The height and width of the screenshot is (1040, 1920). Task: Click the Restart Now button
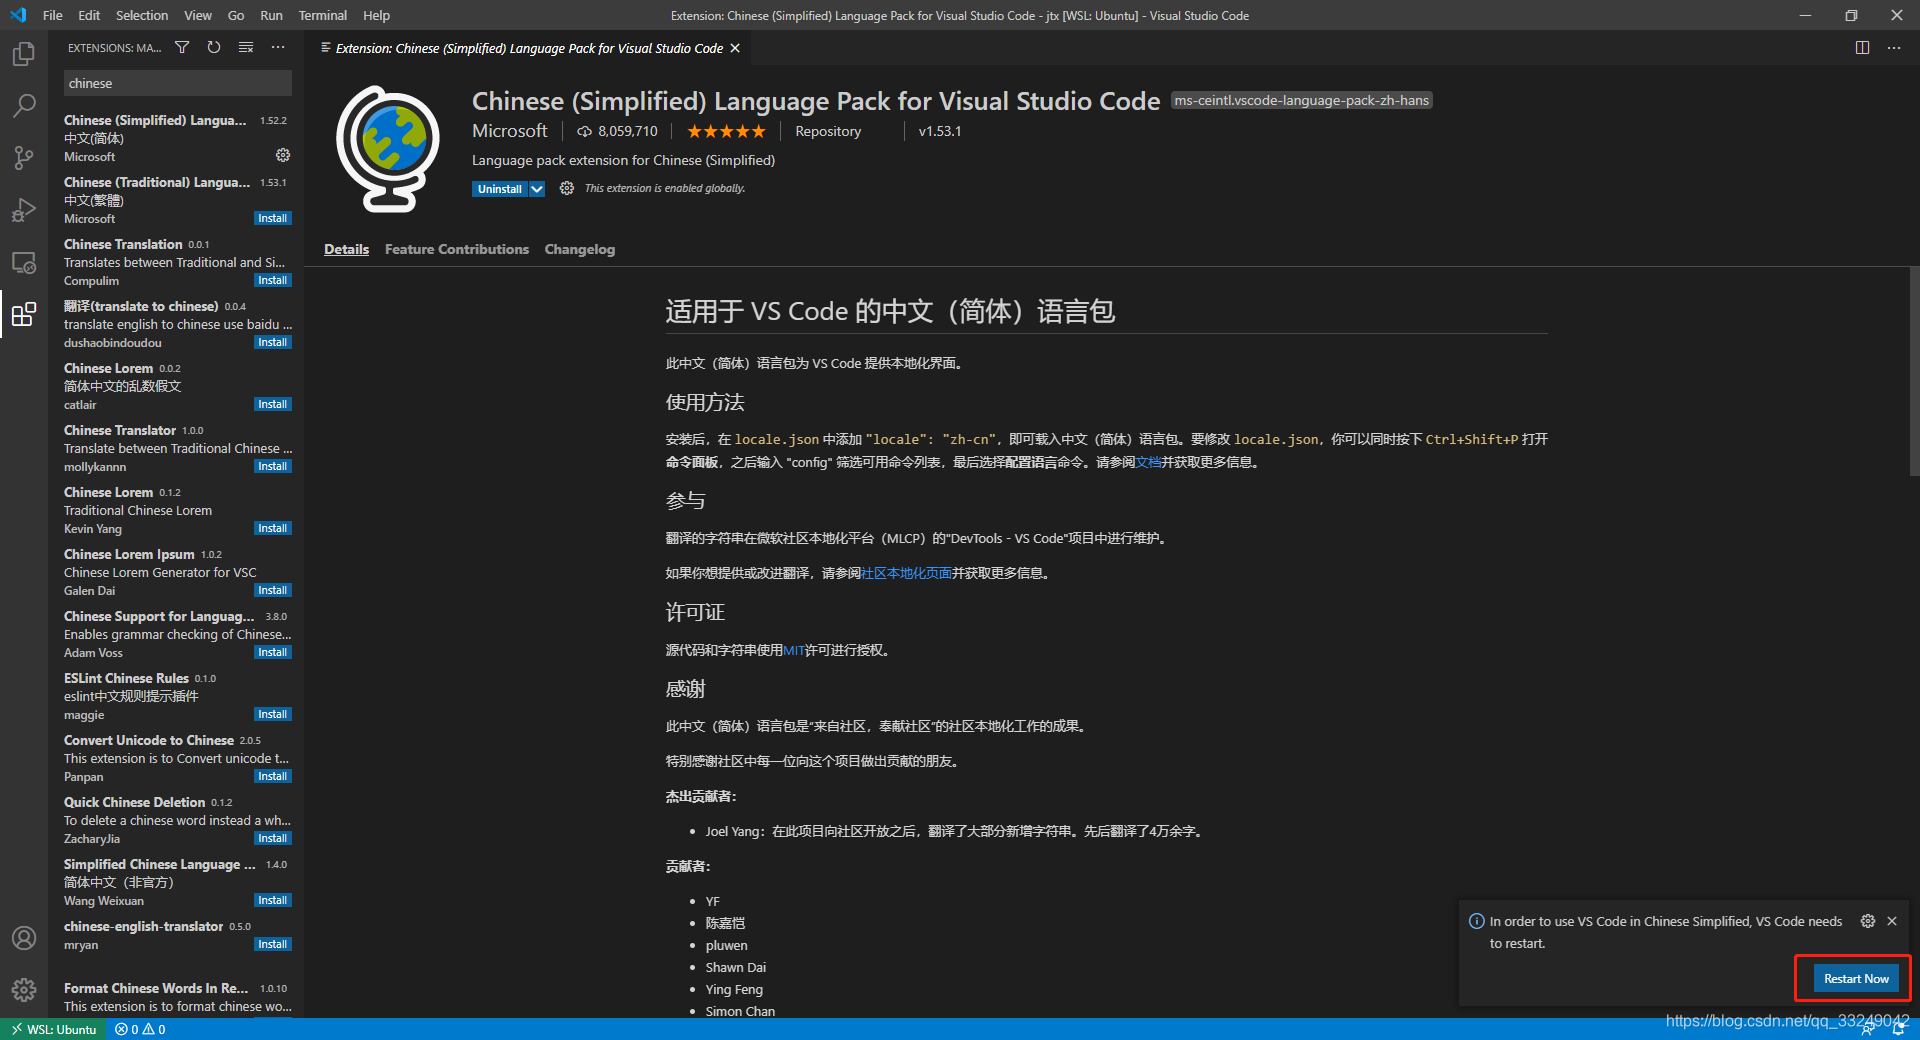click(1856, 978)
